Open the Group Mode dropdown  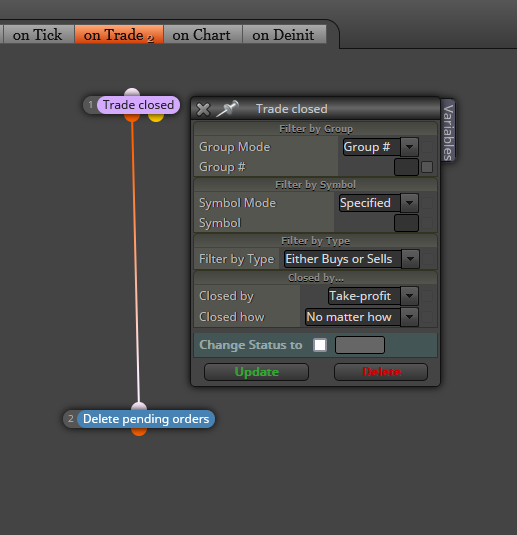(380, 147)
